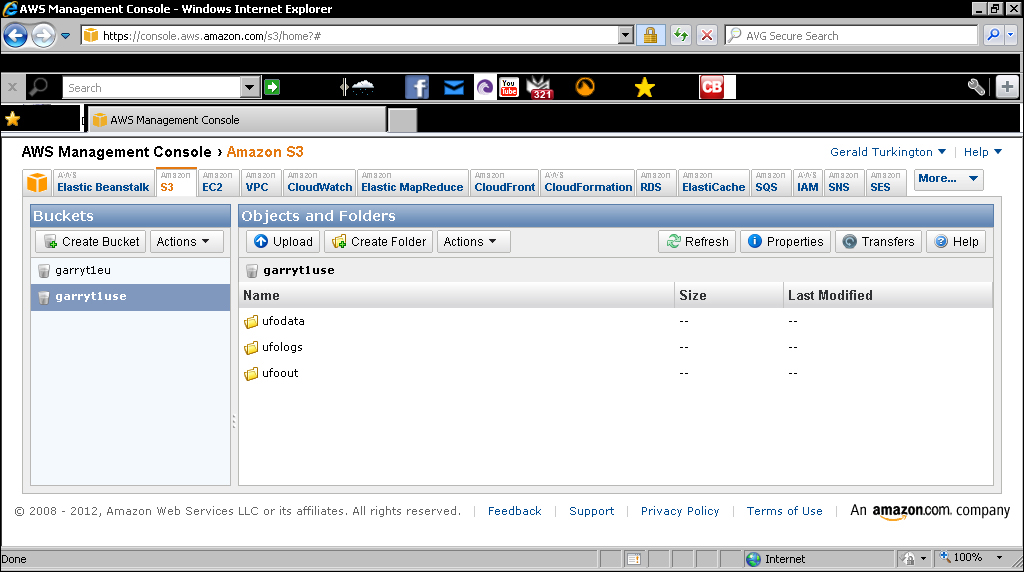Sort by the Size column header

coord(728,296)
